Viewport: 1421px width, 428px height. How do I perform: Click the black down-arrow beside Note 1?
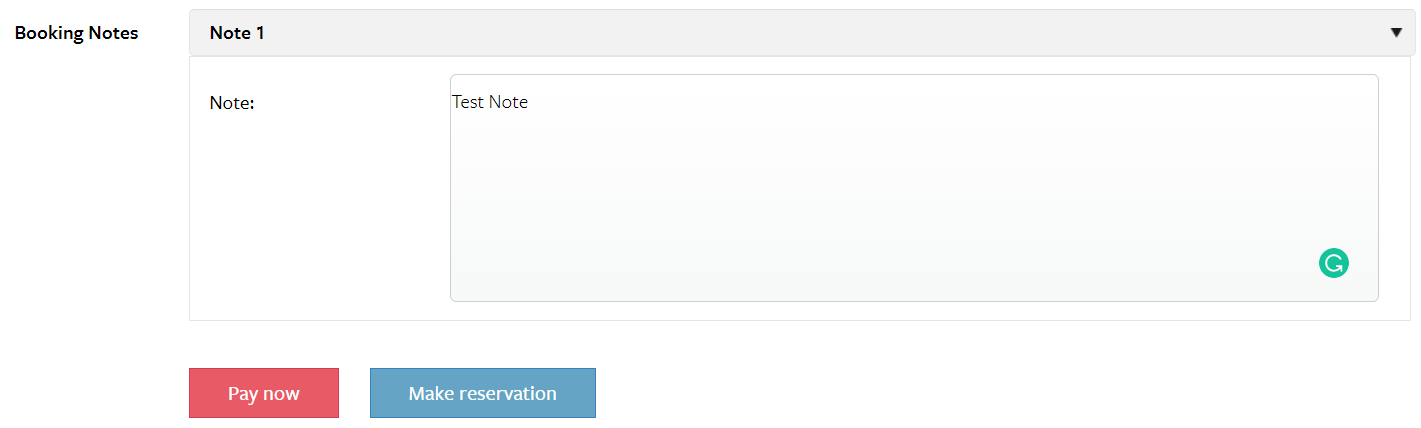1396,33
